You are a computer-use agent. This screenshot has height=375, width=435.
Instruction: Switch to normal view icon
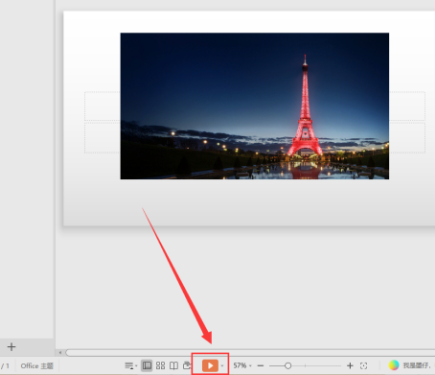tap(147, 366)
